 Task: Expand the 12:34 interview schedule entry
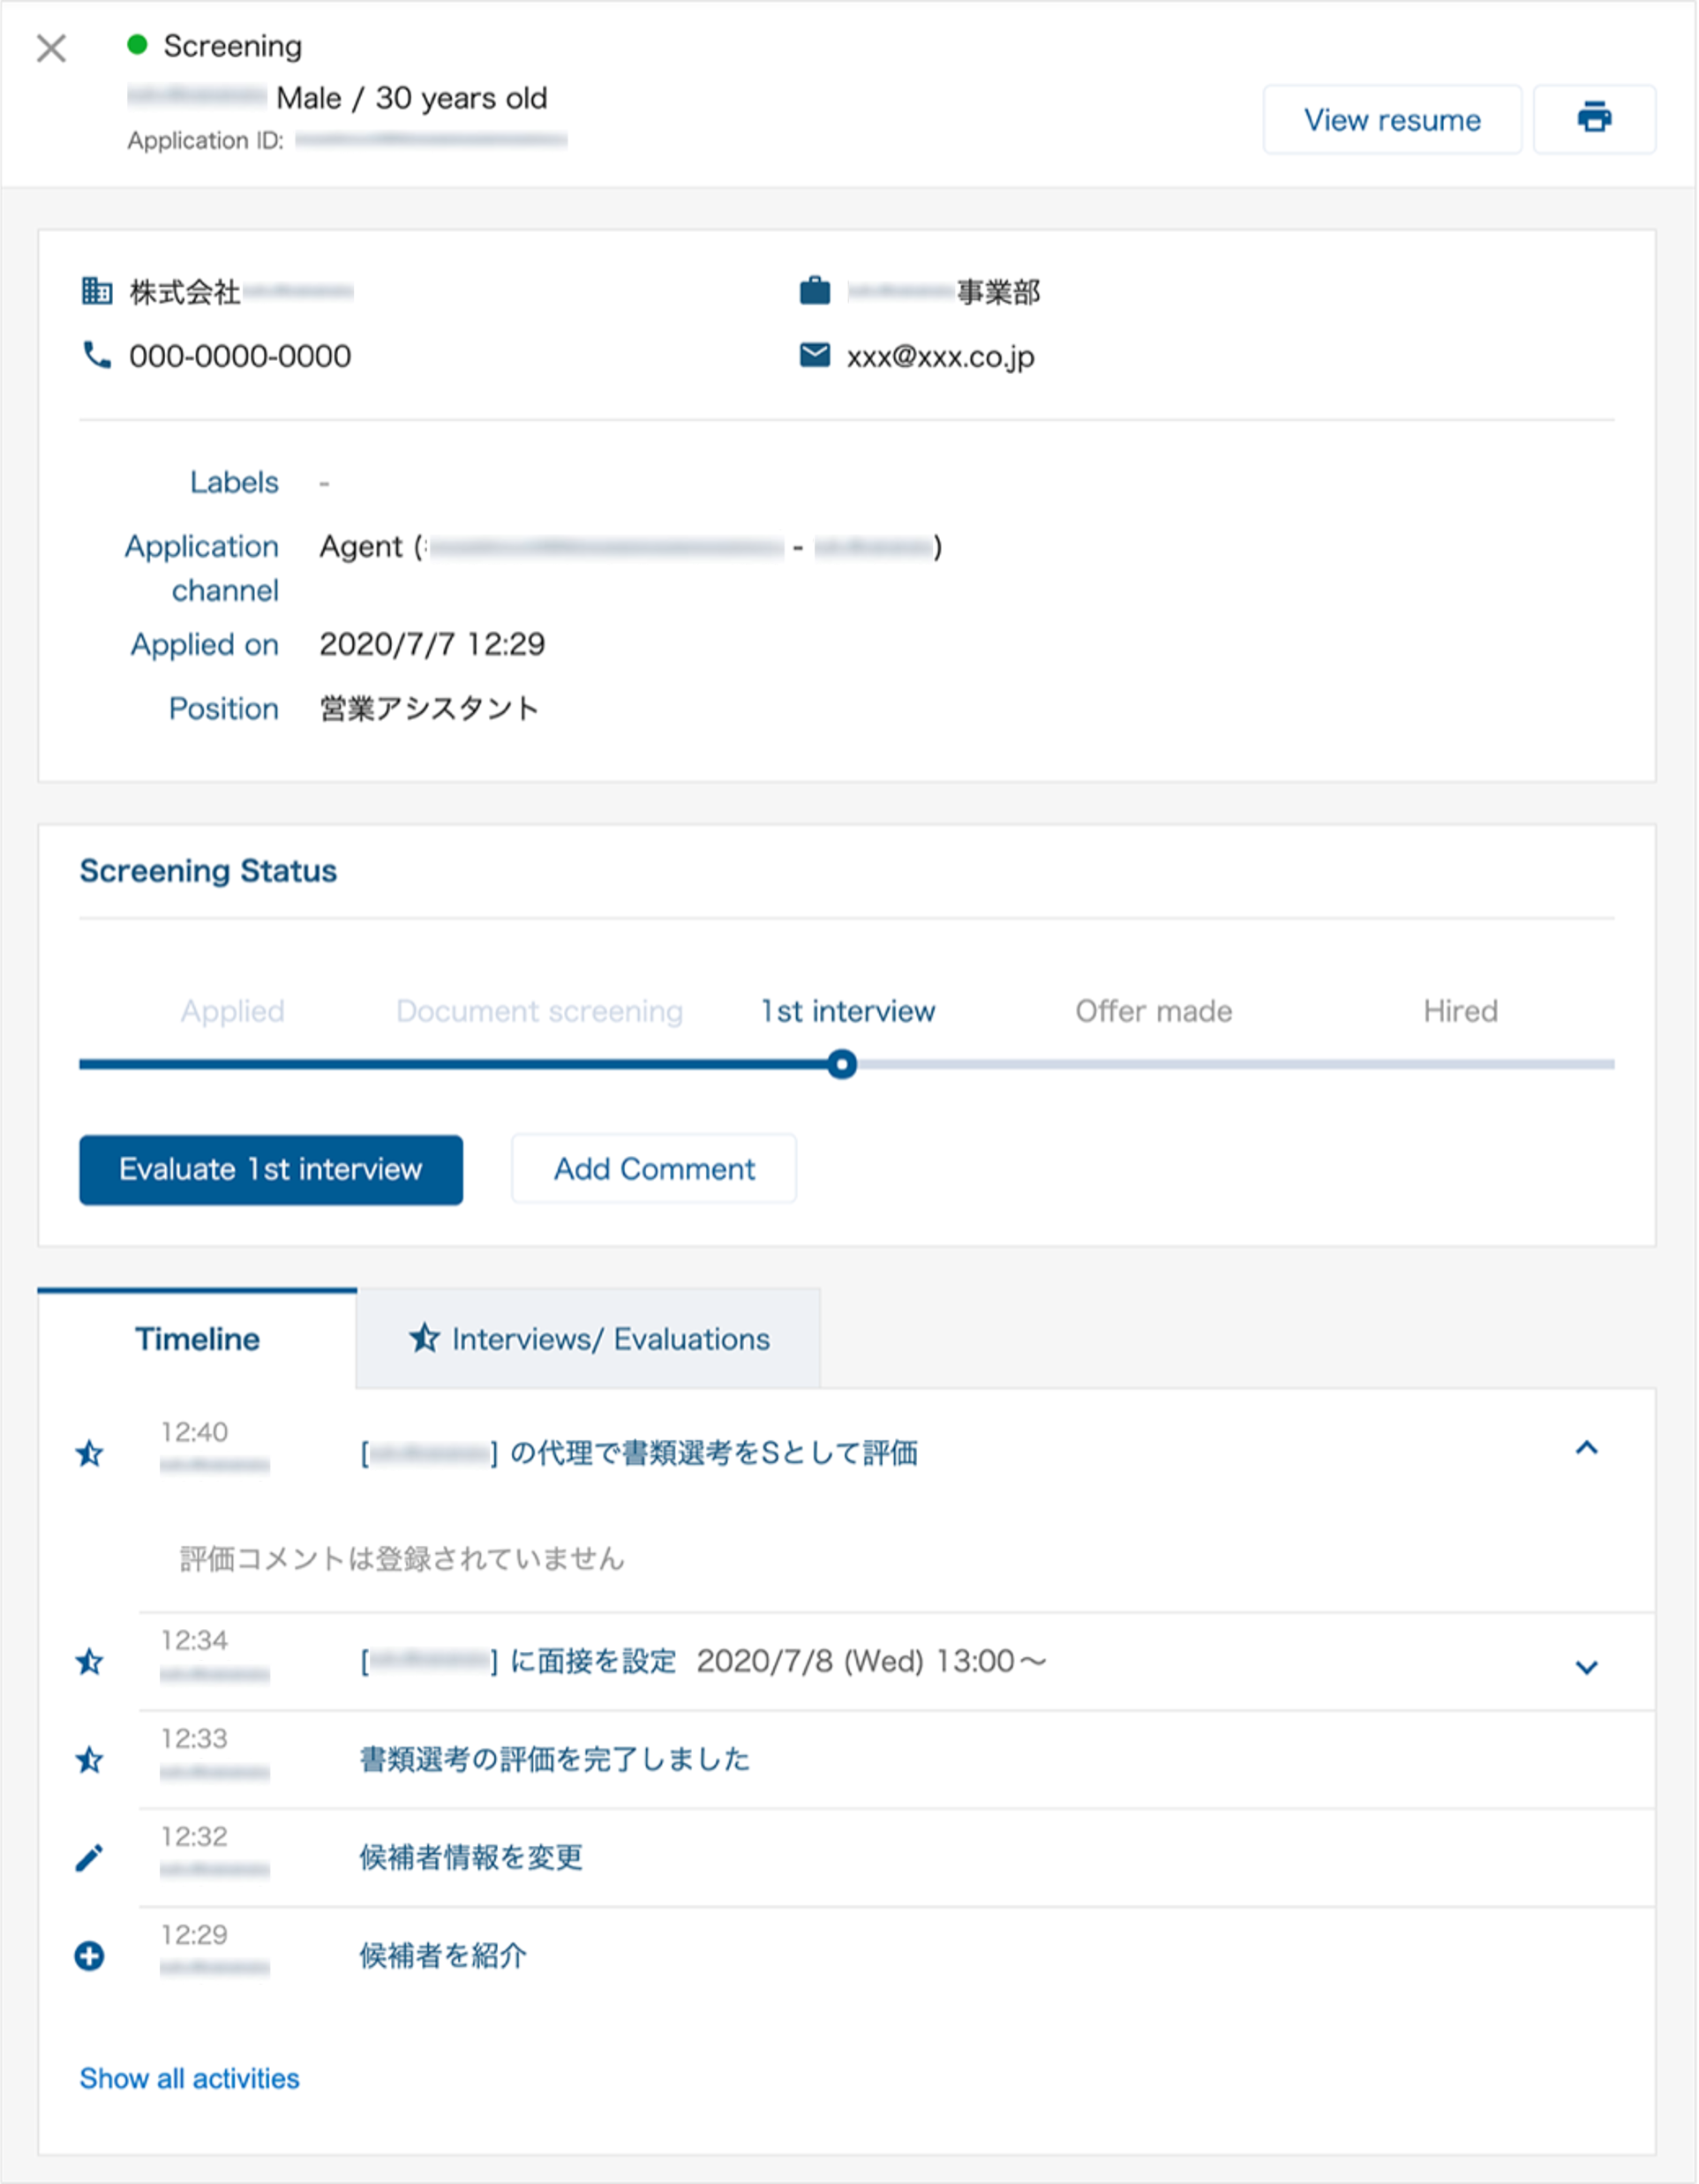(x=1587, y=1667)
